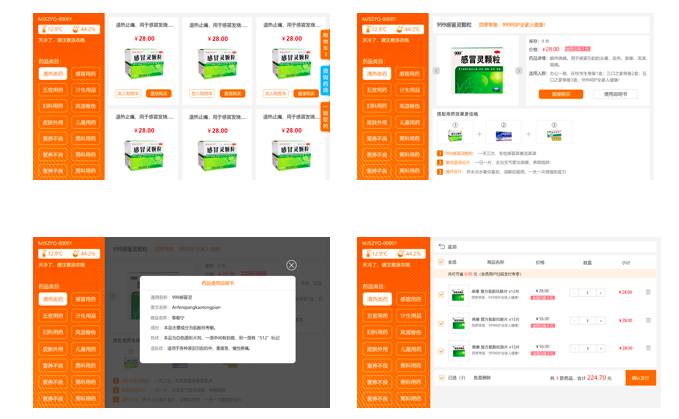Click 直接购买 on the third product card
The height and width of the screenshot is (419, 679).
point(306,93)
